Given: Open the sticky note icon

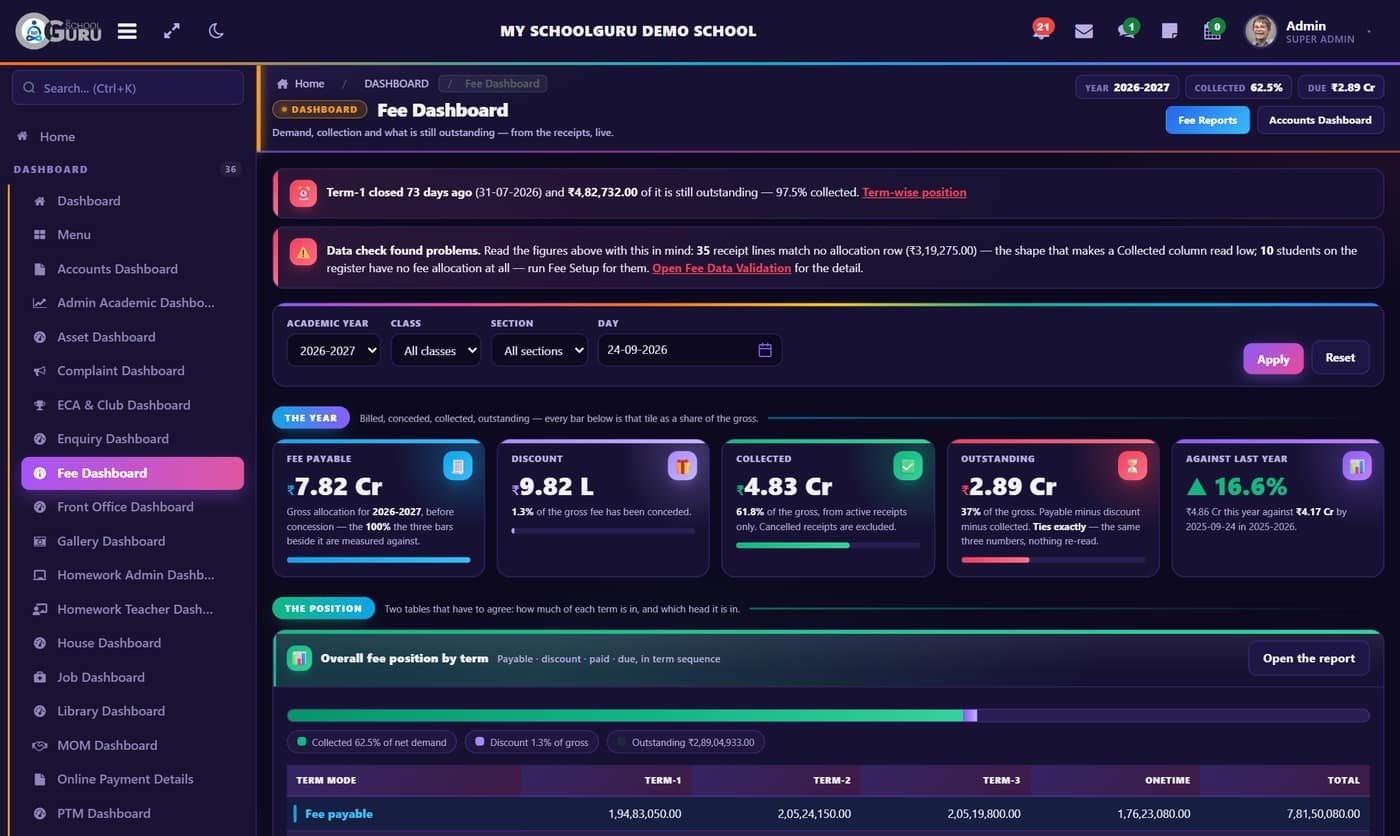Looking at the screenshot, I should 1169,31.
